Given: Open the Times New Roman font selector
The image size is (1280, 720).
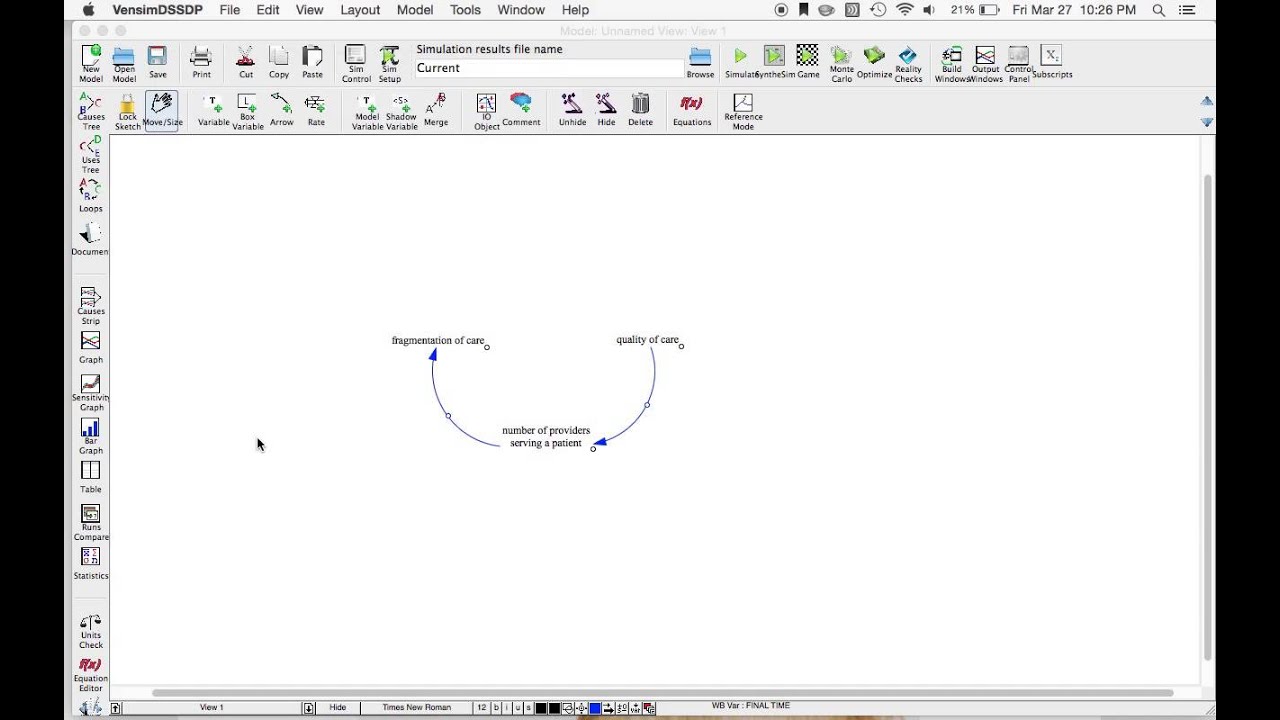Looking at the screenshot, I should (417, 707).
